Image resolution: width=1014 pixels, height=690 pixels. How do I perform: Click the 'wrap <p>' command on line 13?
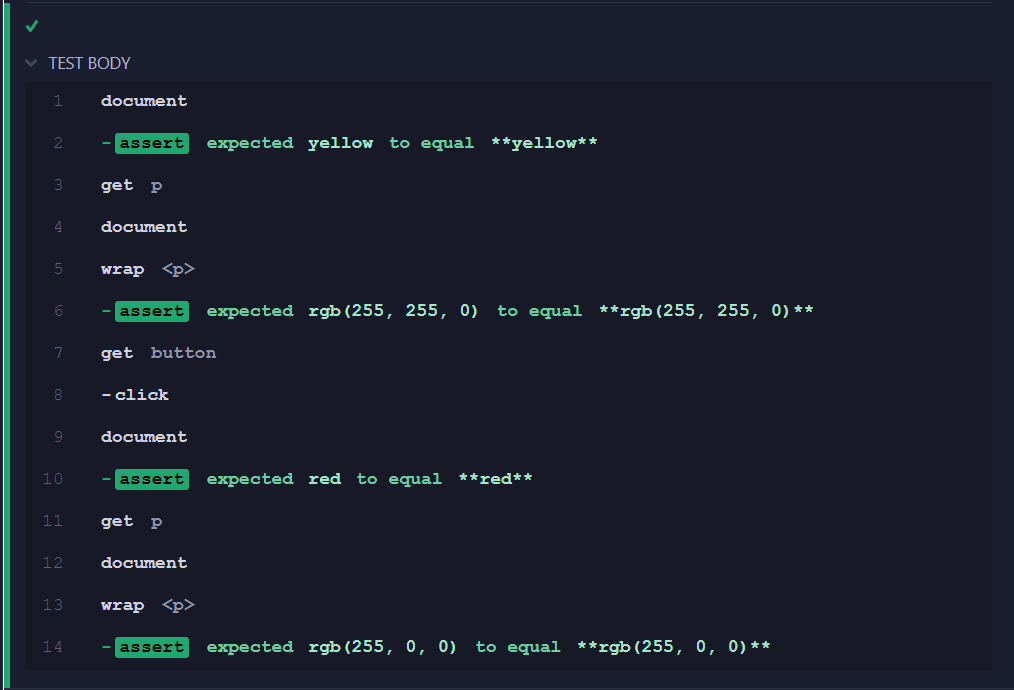coord(146,604)
